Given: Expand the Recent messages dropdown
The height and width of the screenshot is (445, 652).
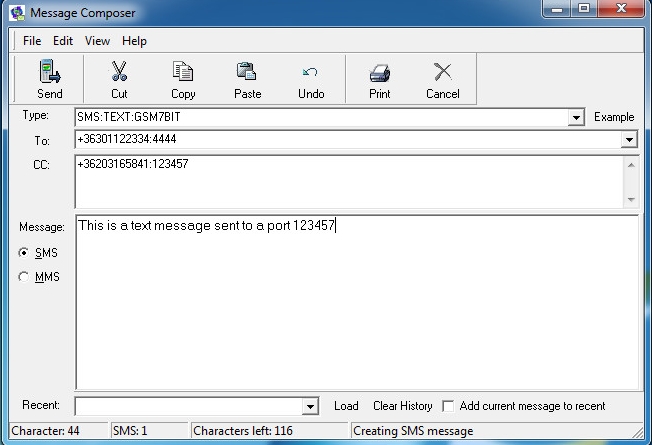Looking at the screenshot, I should click(x=310, y=407).
